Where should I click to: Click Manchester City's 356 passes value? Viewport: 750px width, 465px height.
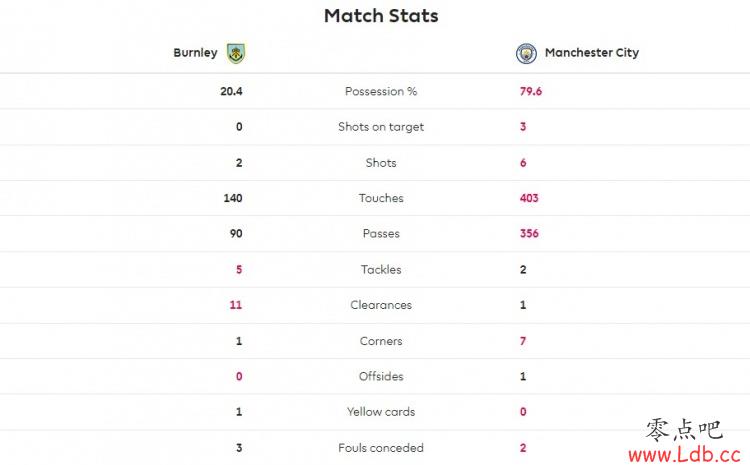529,233
